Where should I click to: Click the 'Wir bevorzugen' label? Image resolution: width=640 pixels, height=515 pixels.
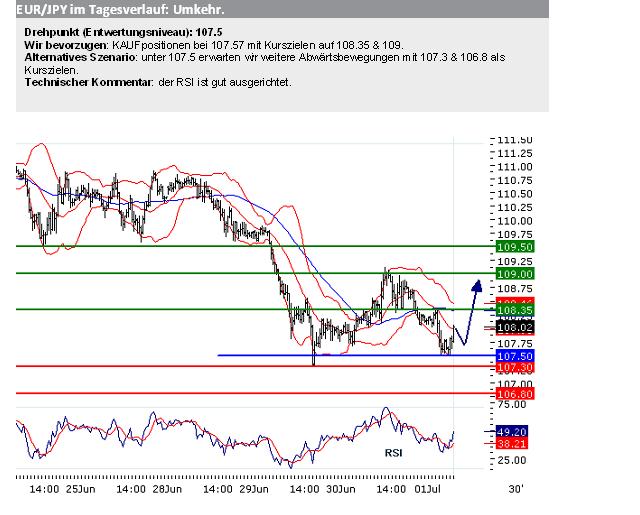tap(66, 45)
